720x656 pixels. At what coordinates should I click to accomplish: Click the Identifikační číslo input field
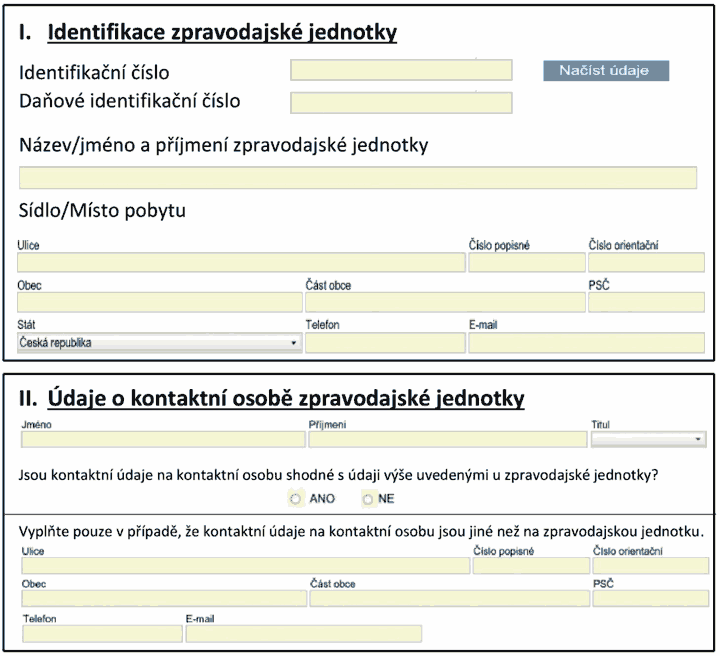pos(401,70)
